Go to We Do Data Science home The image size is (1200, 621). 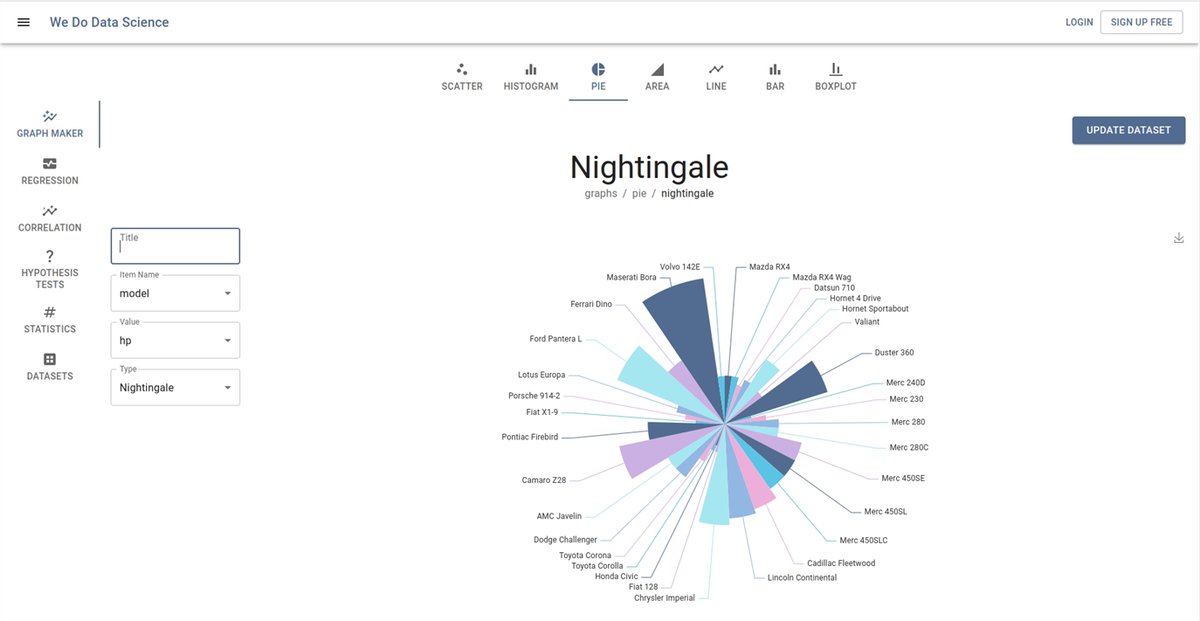pyautogui.click(x=109, y=22)
